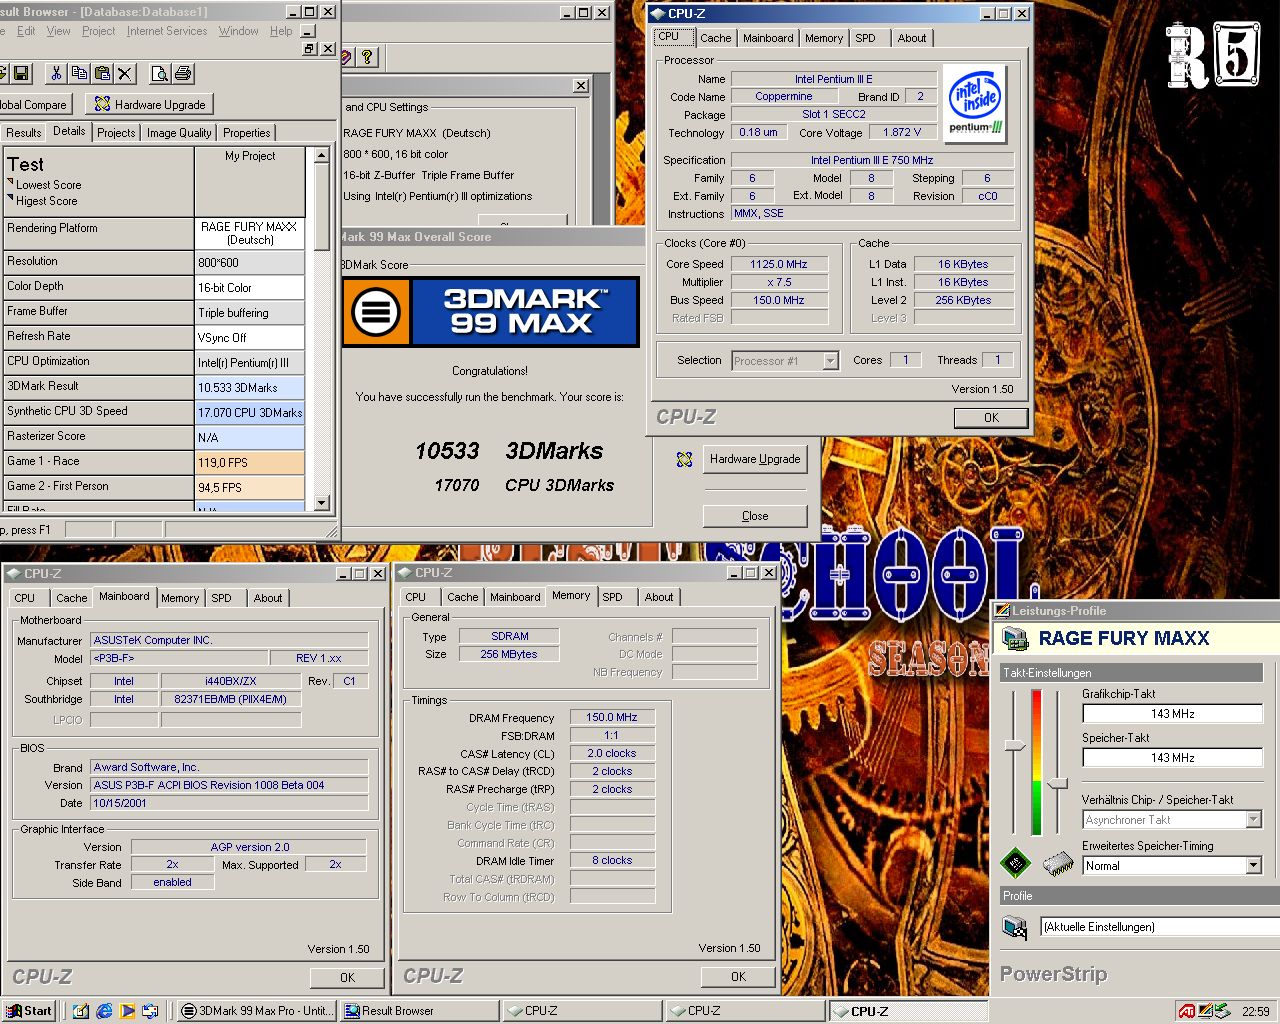Click the Speicher-Takt 143 MHz field
This screenshot has height=1024, width=1280.
coord(1172,758)
